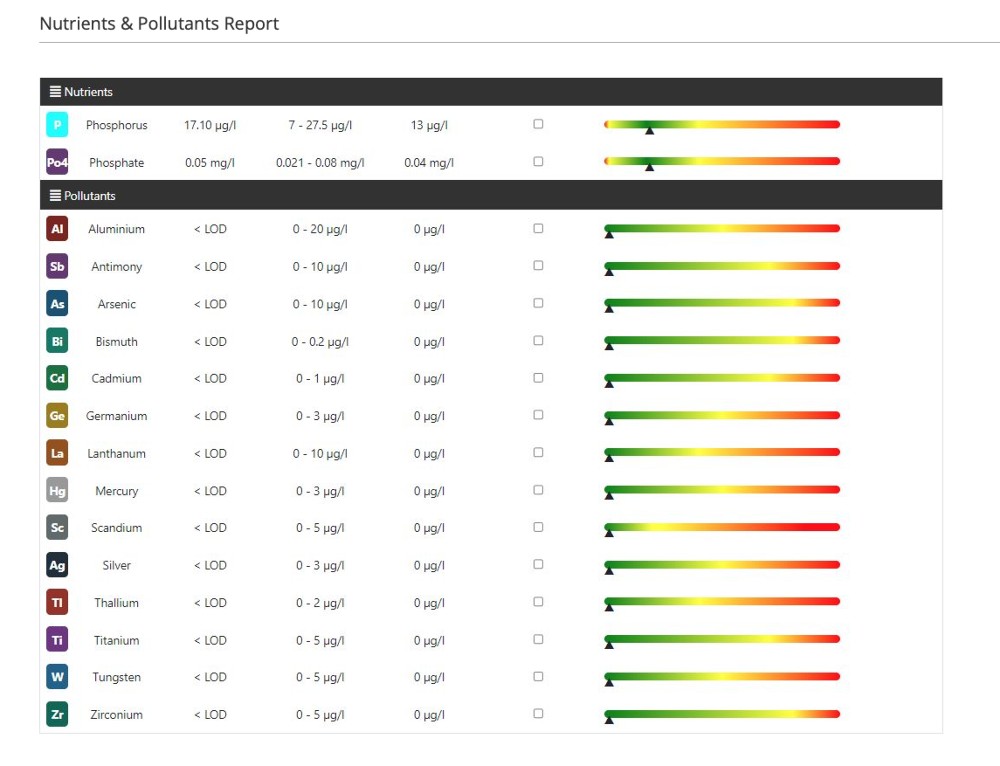Click the Po4 Phosphate icon
This screenshot has width=1000, height=766.
click(x=57, y=161)
